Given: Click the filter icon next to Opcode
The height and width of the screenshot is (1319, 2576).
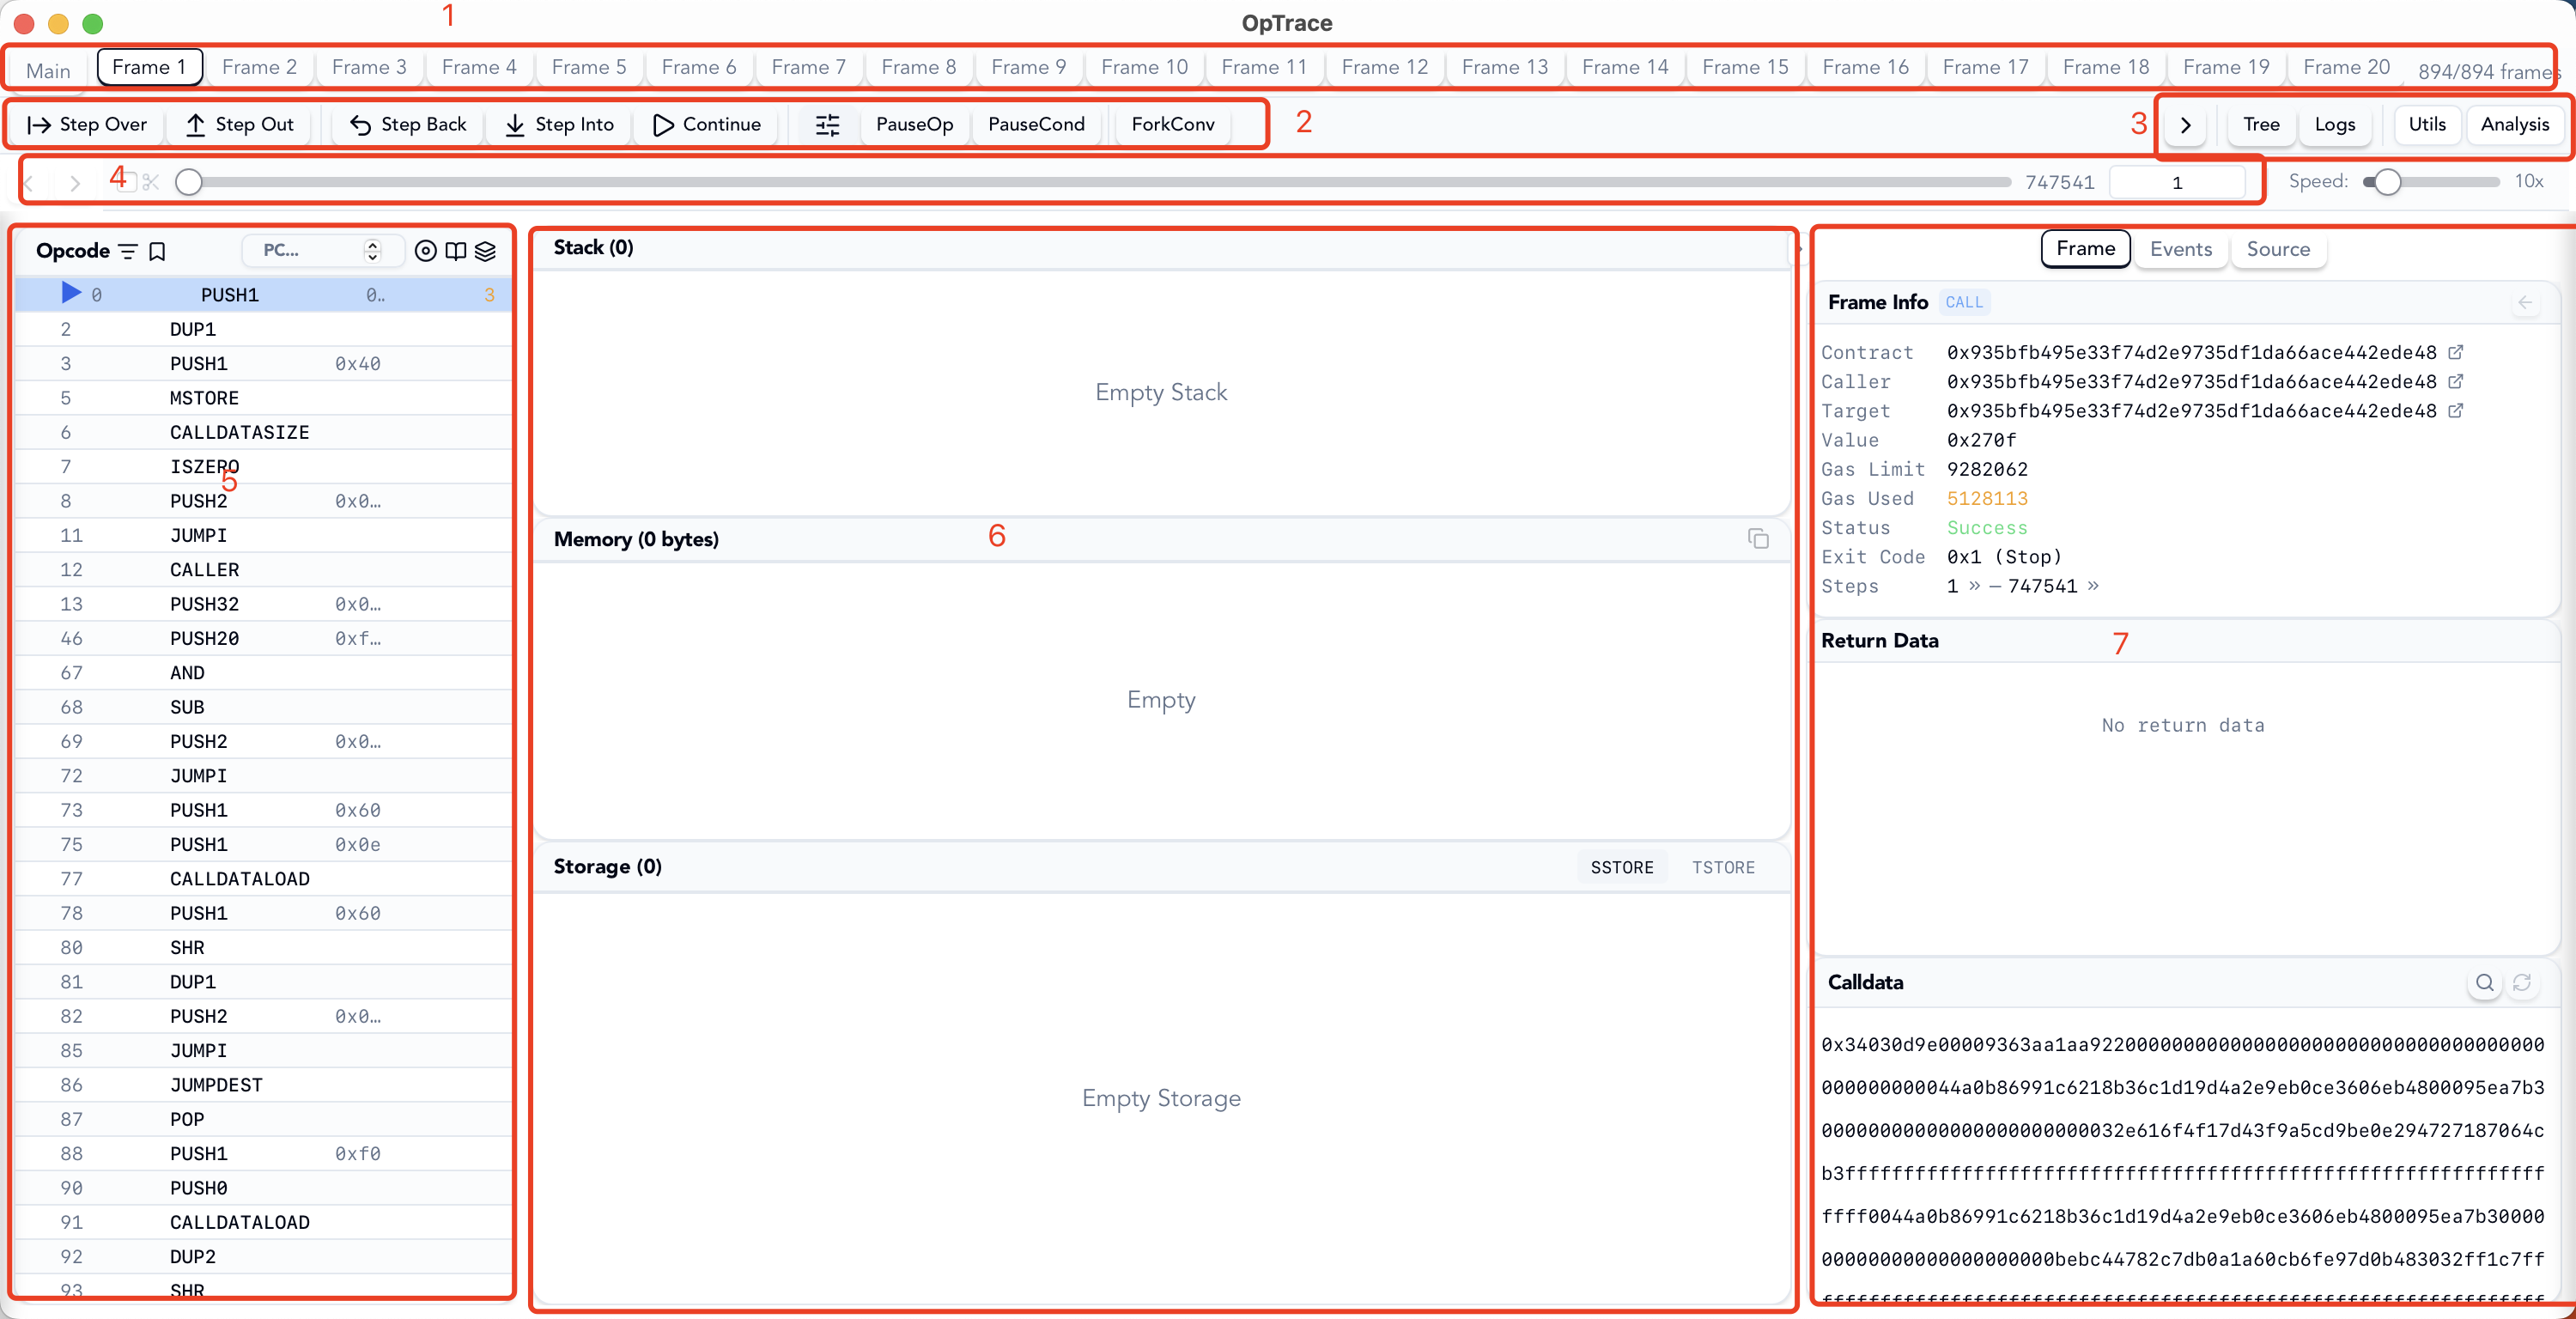Looking at the screenshot, I should tap(128, 251).
